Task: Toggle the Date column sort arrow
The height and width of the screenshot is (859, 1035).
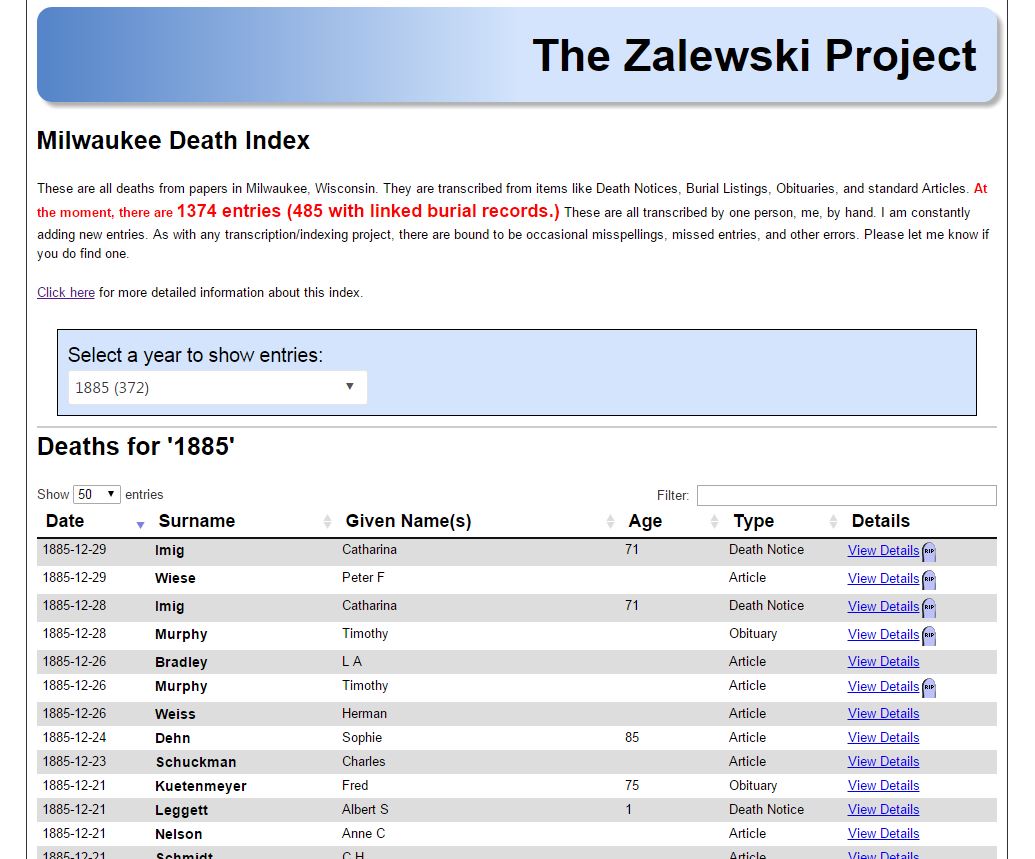Action: 140,523
